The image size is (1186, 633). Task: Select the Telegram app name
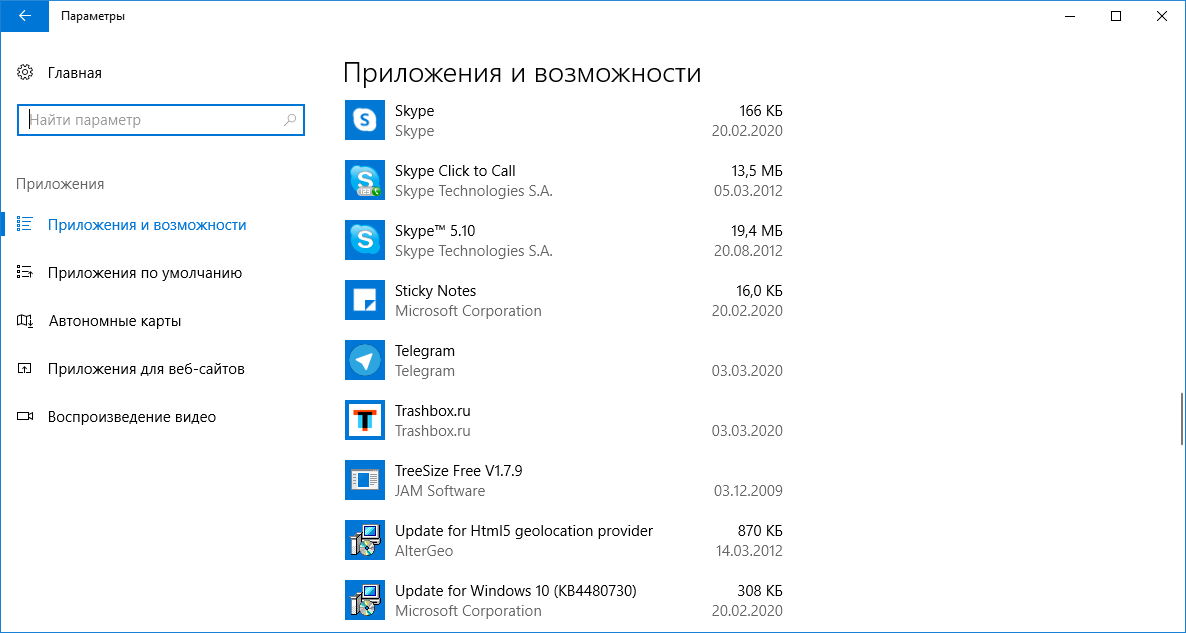[425, 351]
